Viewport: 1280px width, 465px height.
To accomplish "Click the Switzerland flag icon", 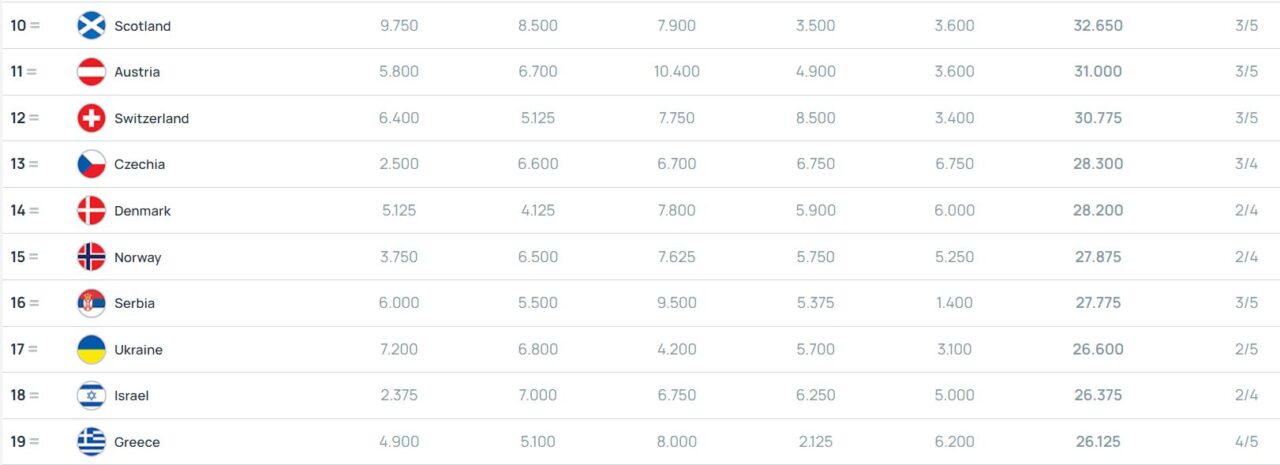I will 91,118.
